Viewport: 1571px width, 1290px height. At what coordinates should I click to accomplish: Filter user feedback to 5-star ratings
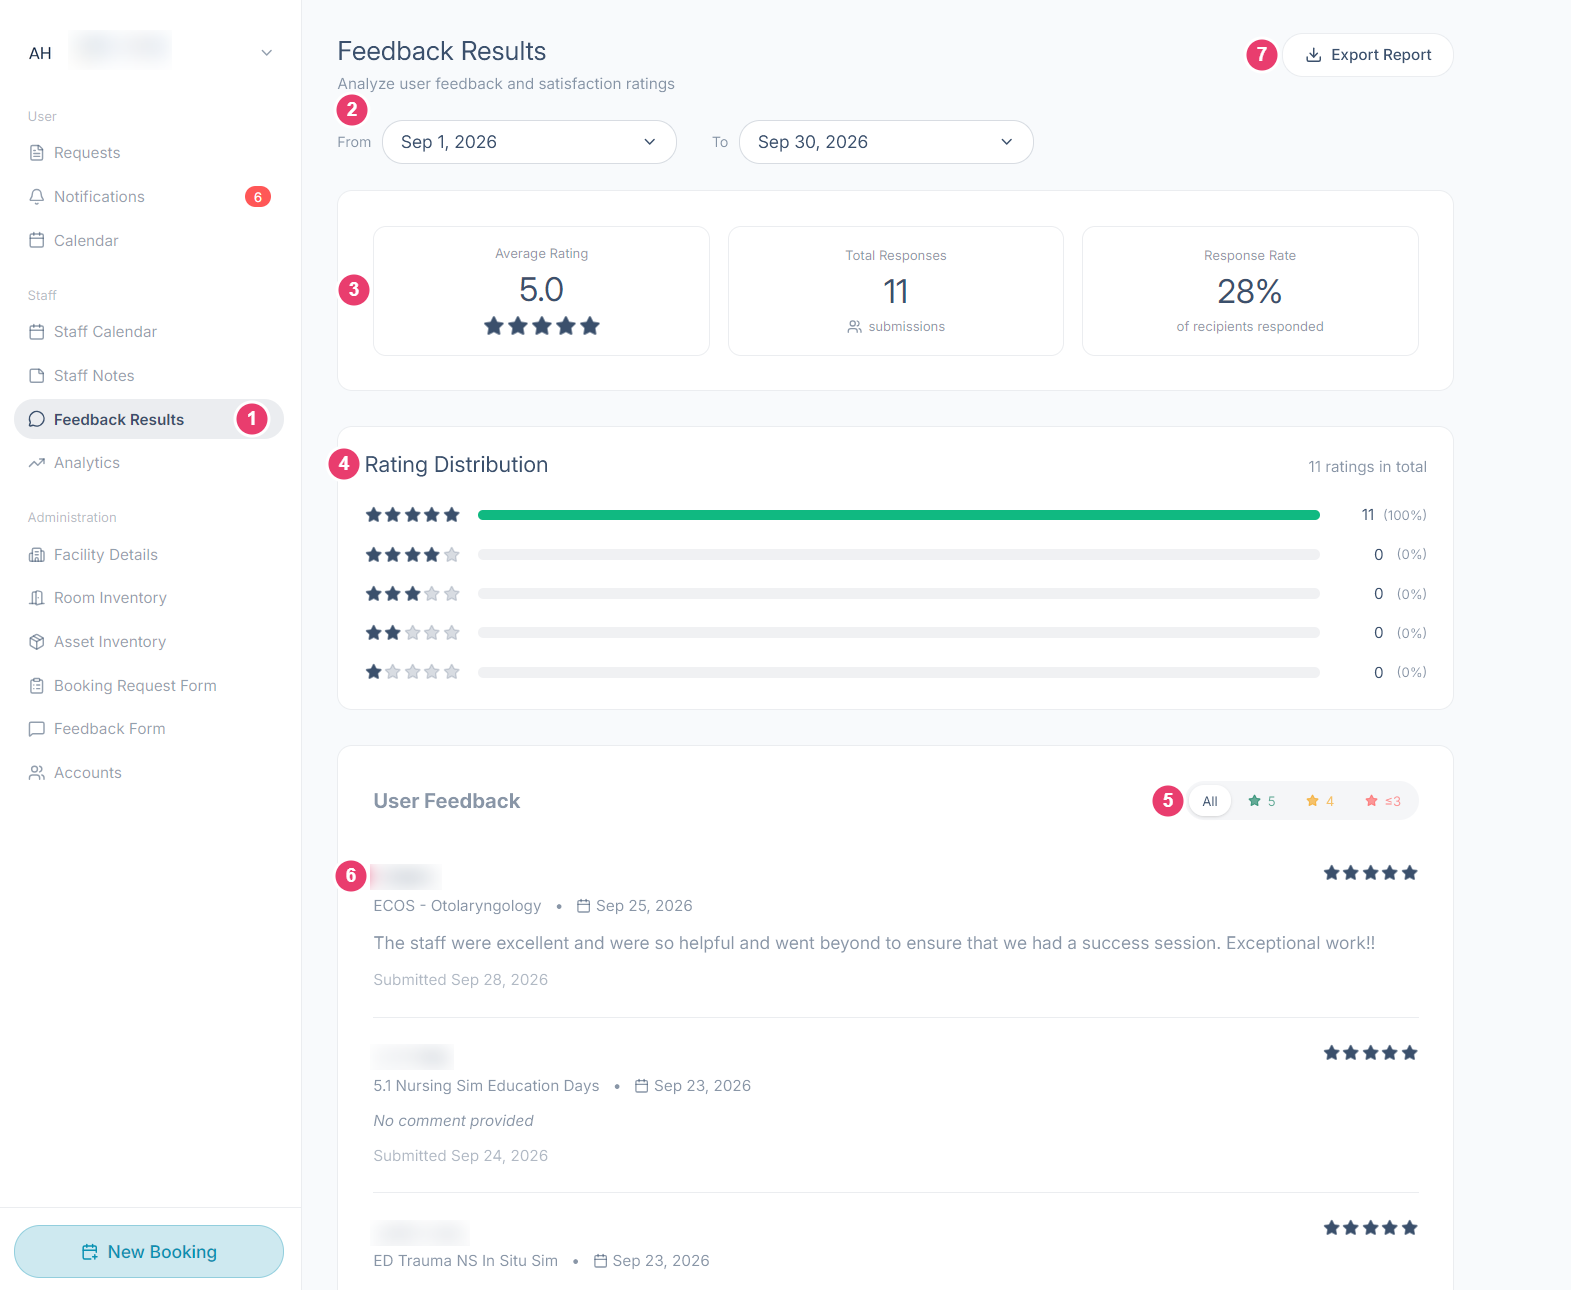point(1262,801)
